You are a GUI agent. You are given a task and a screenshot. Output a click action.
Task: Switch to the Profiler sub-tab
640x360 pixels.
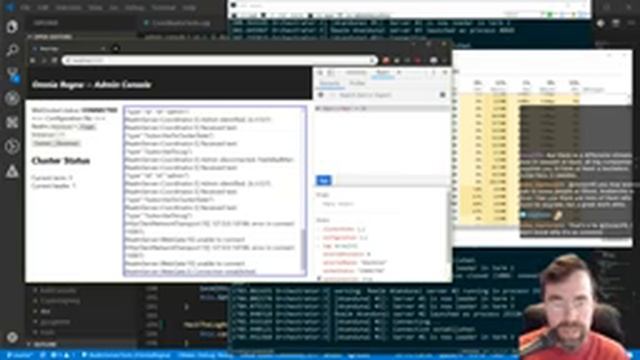(x=357, y=83)
